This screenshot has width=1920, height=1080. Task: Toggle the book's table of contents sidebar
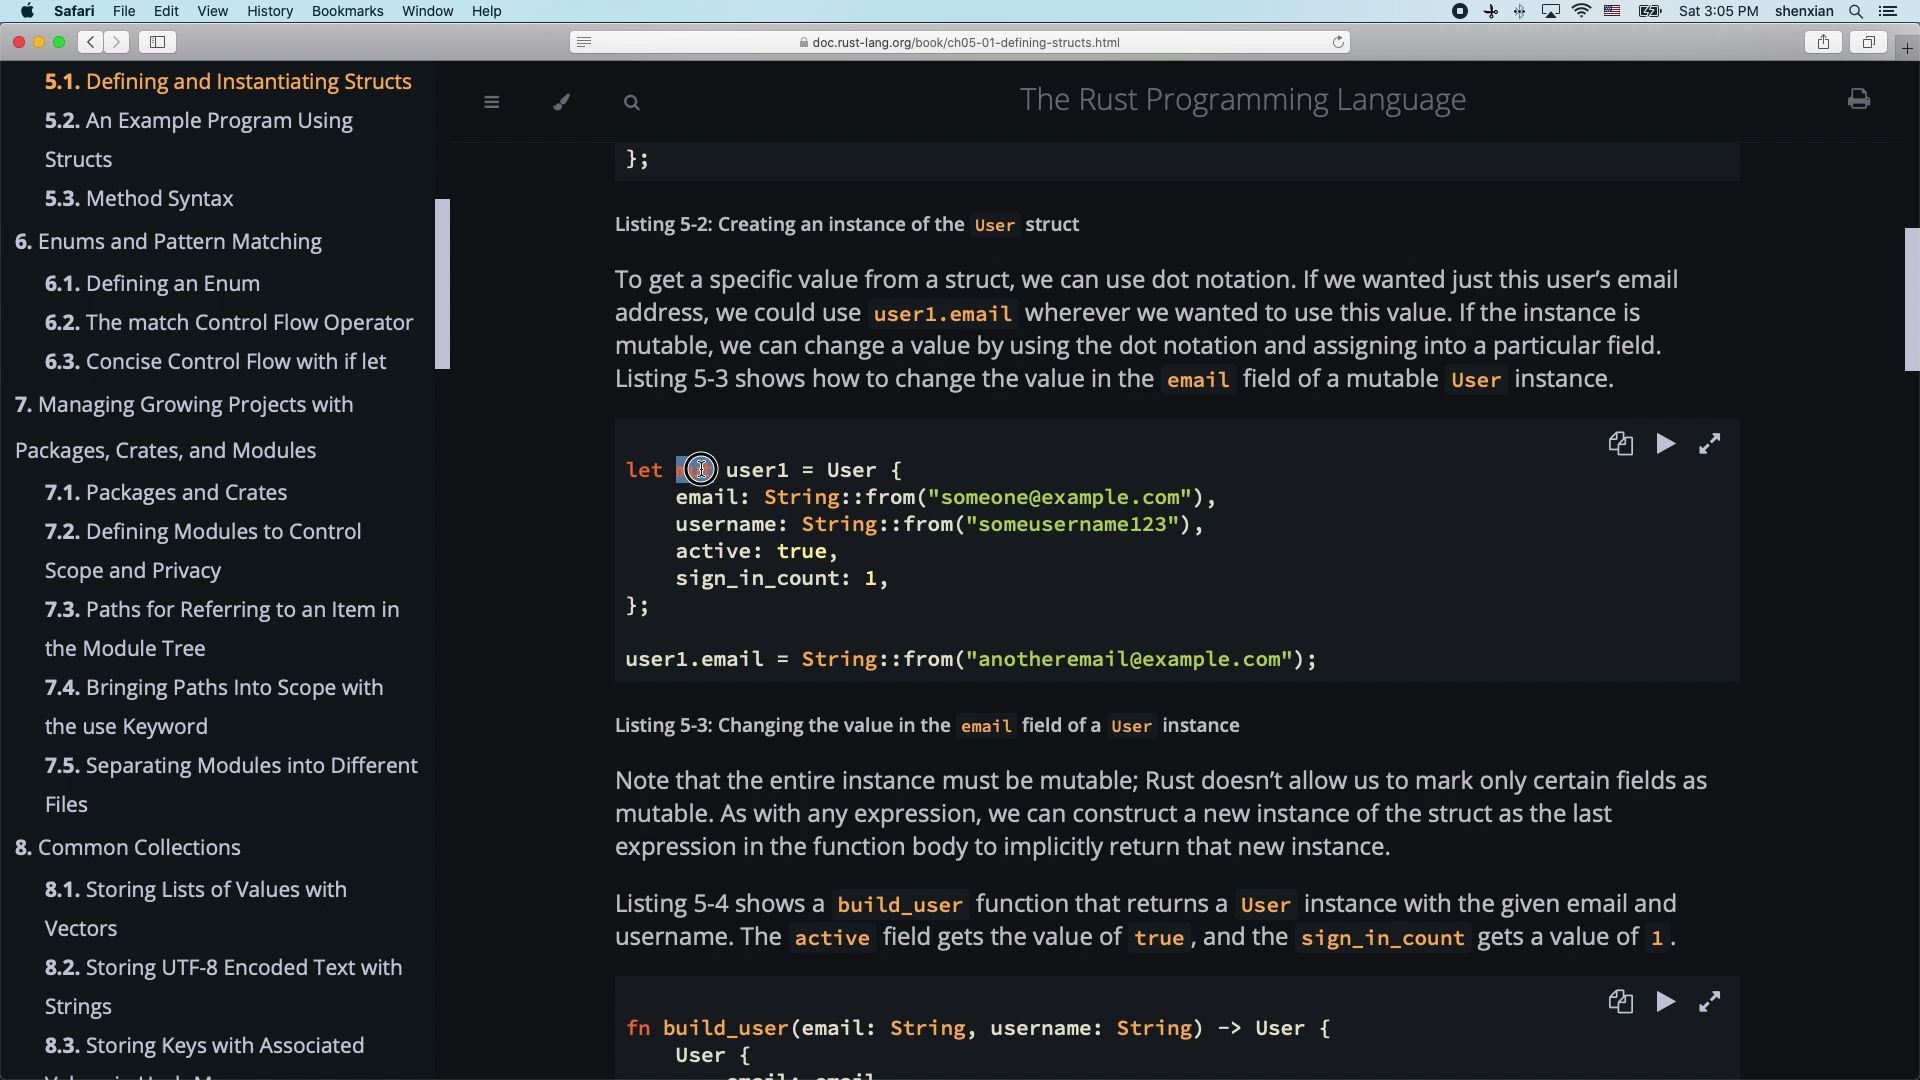click(x=491, y=102)
